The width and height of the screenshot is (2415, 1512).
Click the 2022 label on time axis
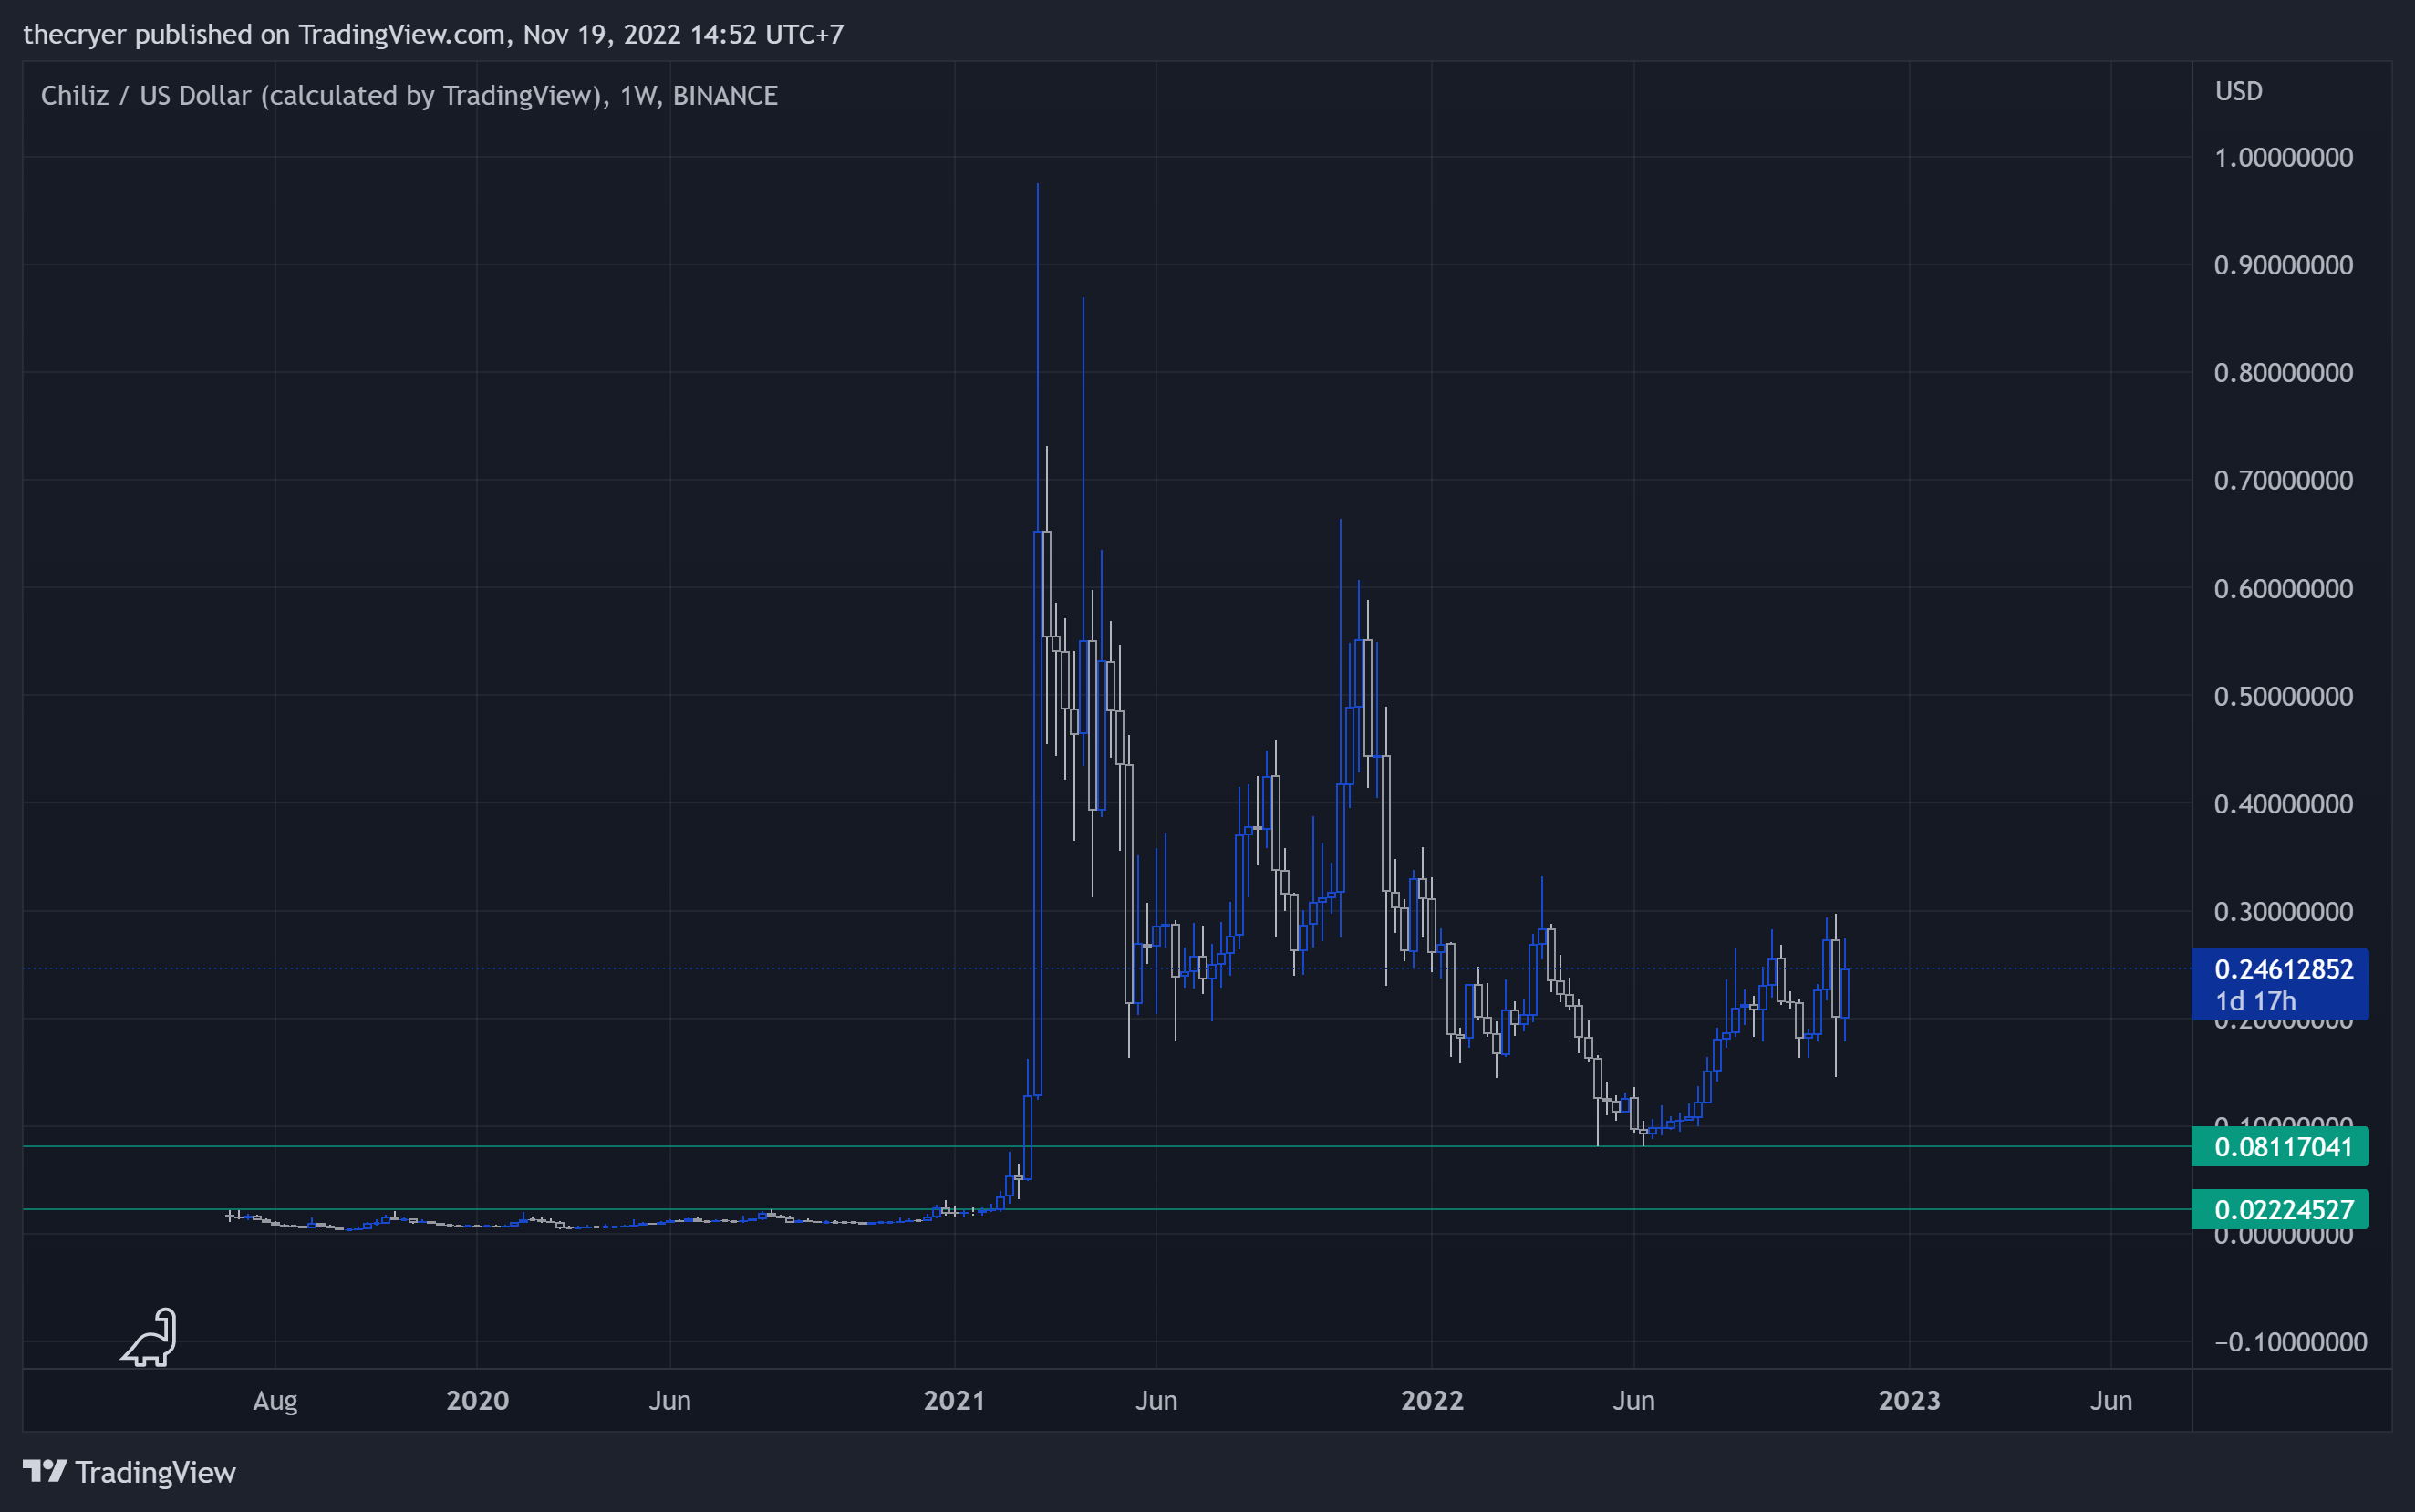pyautogui.click(x=1432, y=1401)
